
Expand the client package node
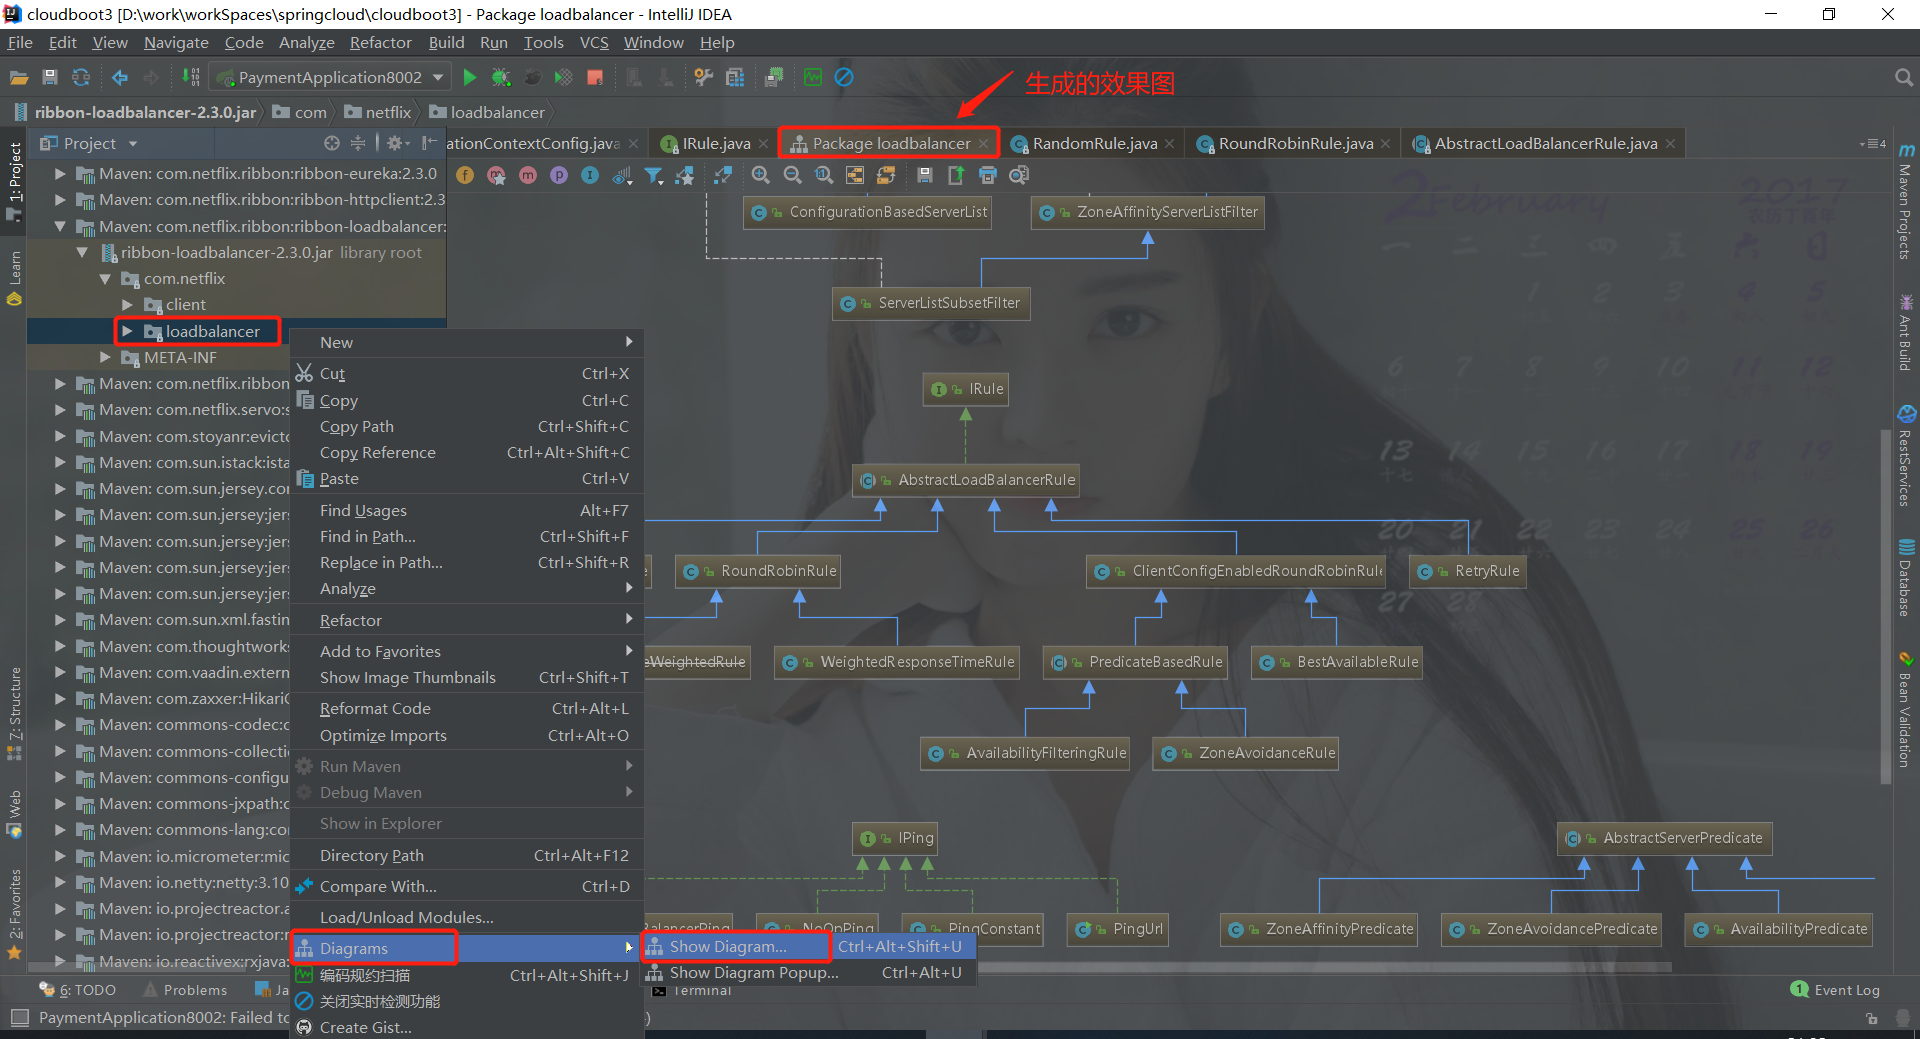pyautogui.click(x=127, y=304)
